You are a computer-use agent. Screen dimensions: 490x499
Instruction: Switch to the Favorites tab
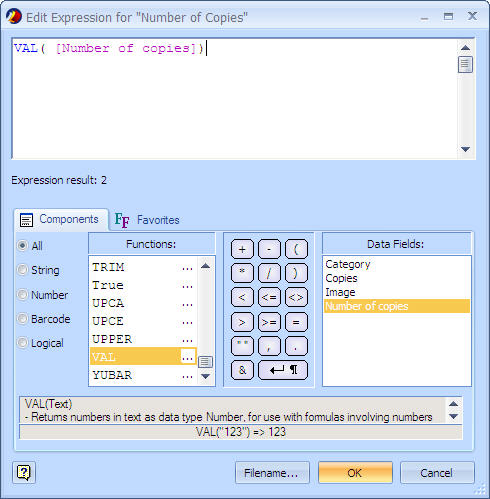coord(147,220)
